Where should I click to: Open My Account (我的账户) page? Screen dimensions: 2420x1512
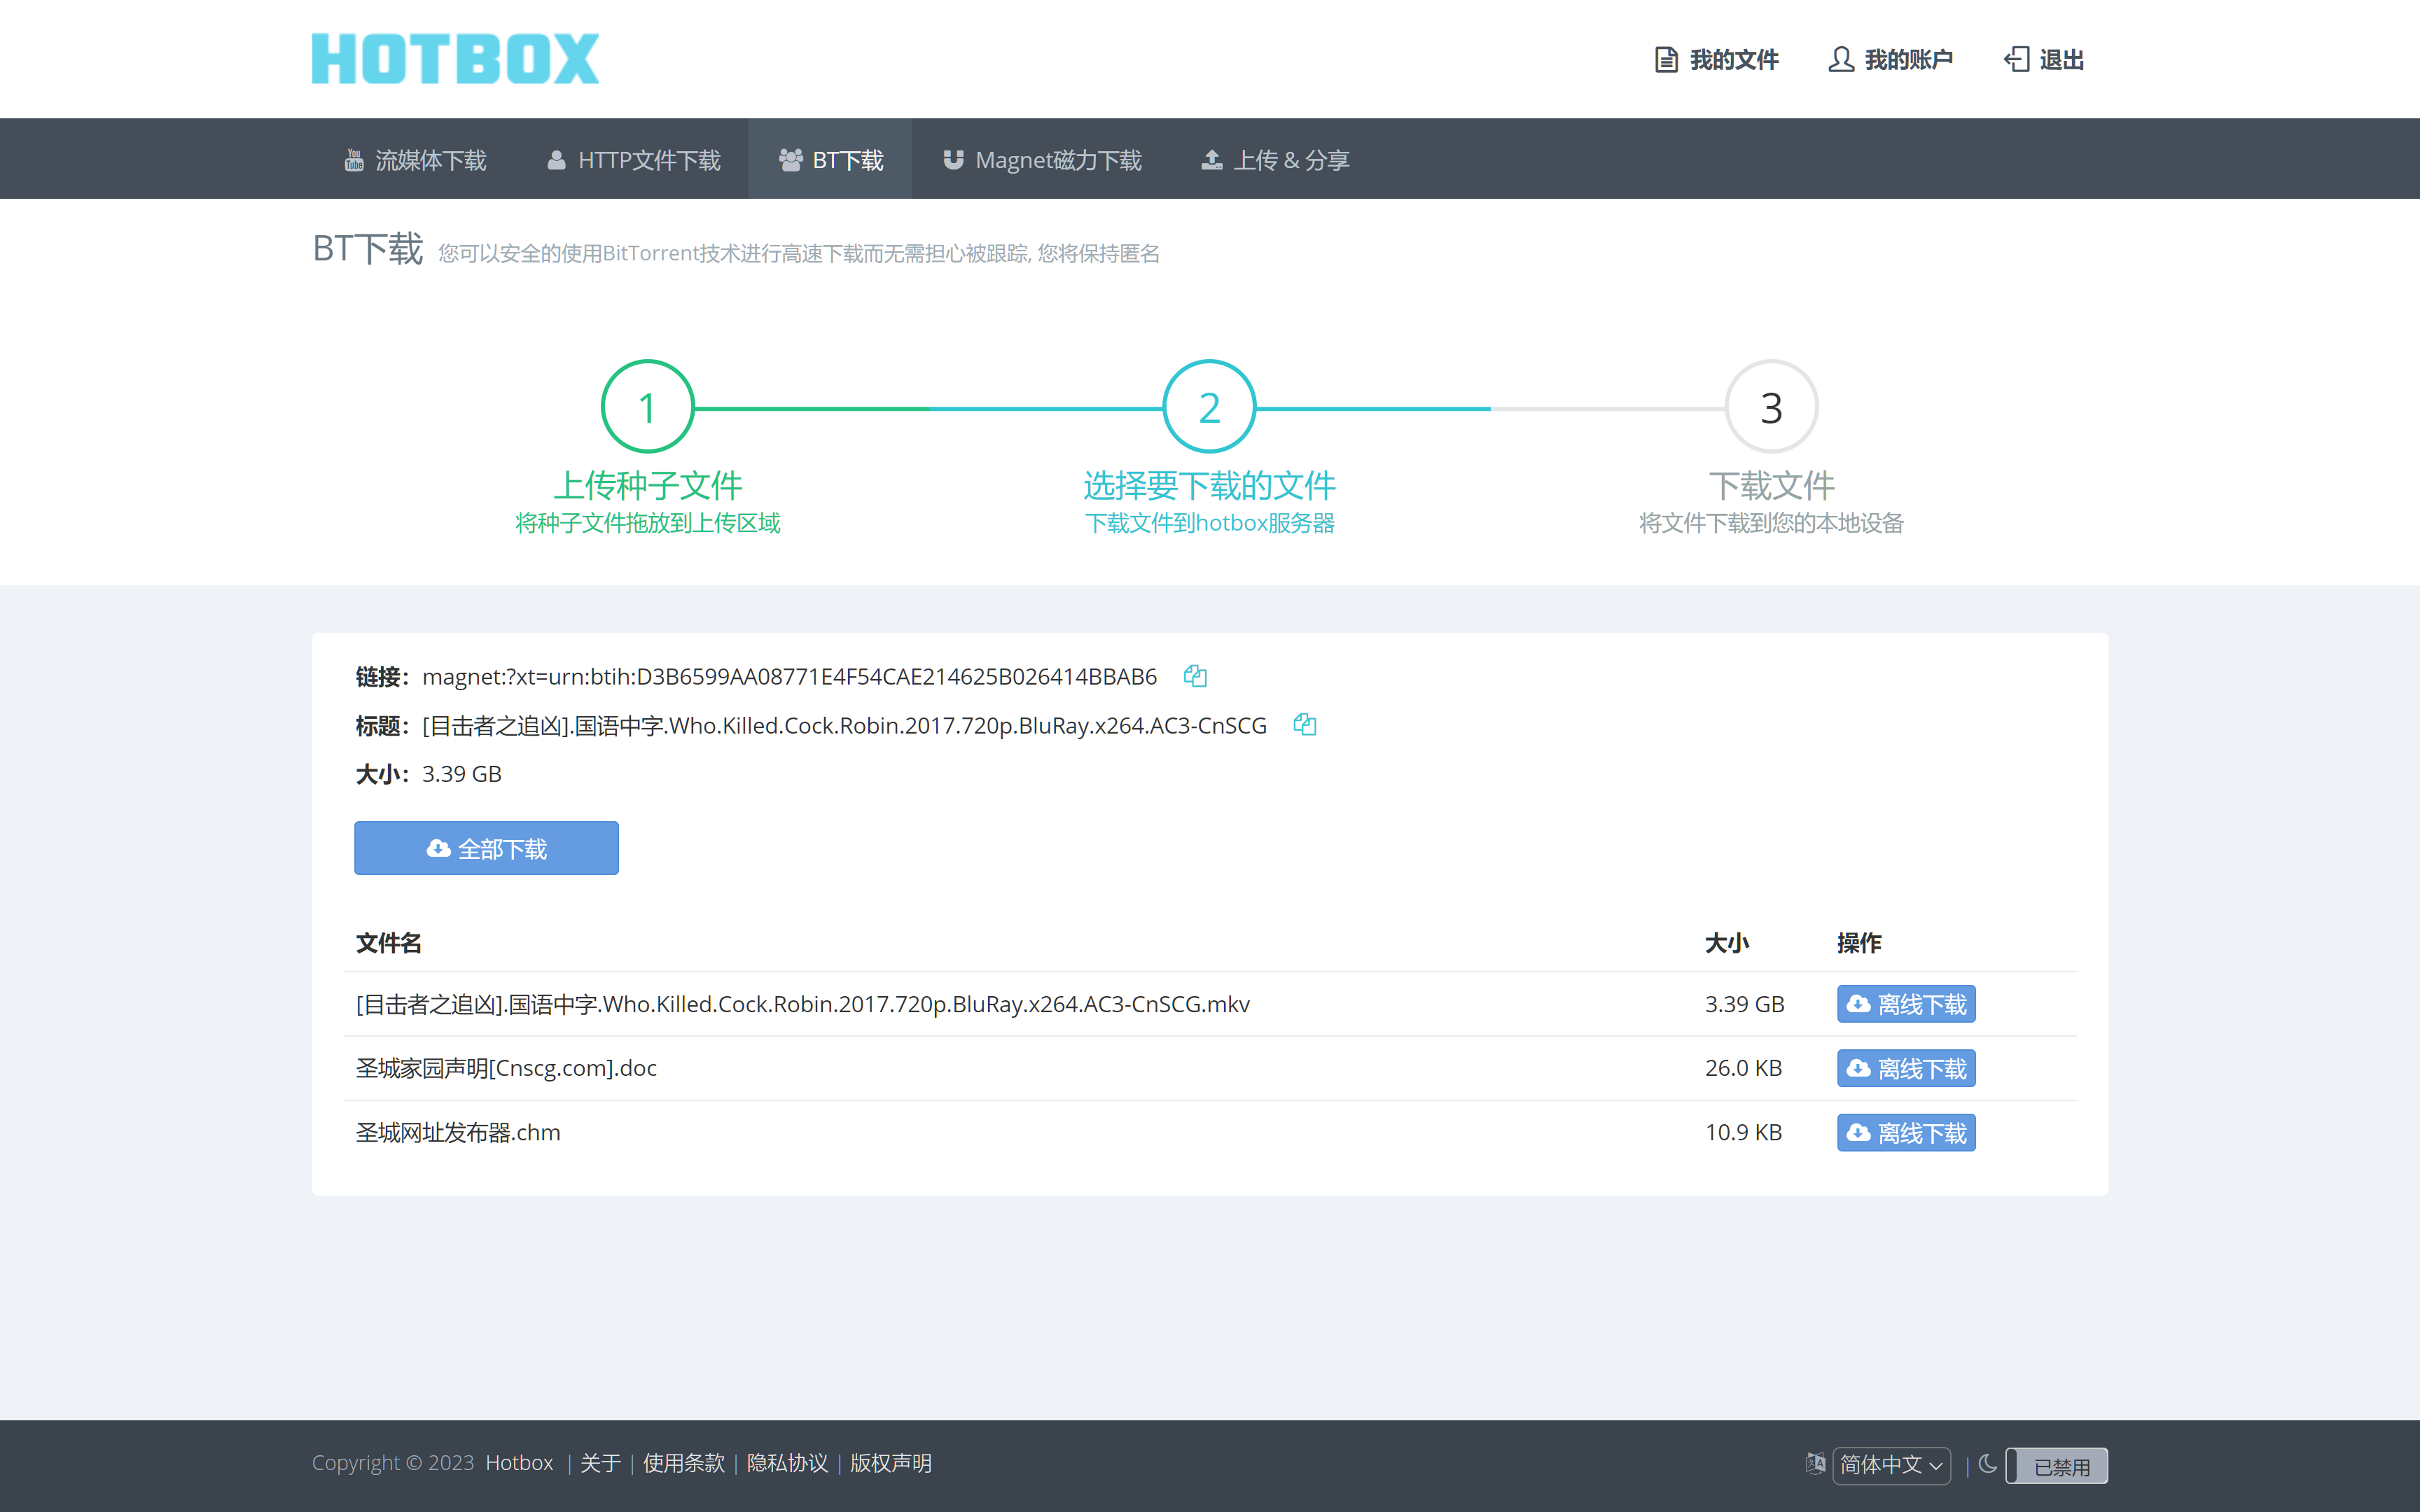coord(1891,60)
